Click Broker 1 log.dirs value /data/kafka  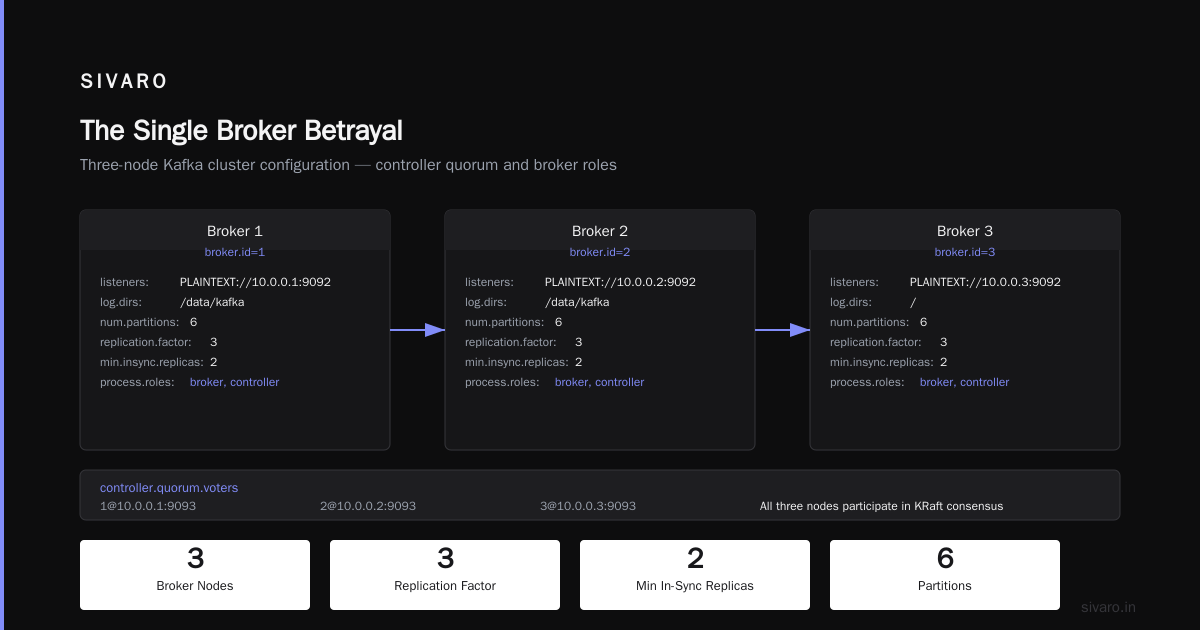click(212, 302)
